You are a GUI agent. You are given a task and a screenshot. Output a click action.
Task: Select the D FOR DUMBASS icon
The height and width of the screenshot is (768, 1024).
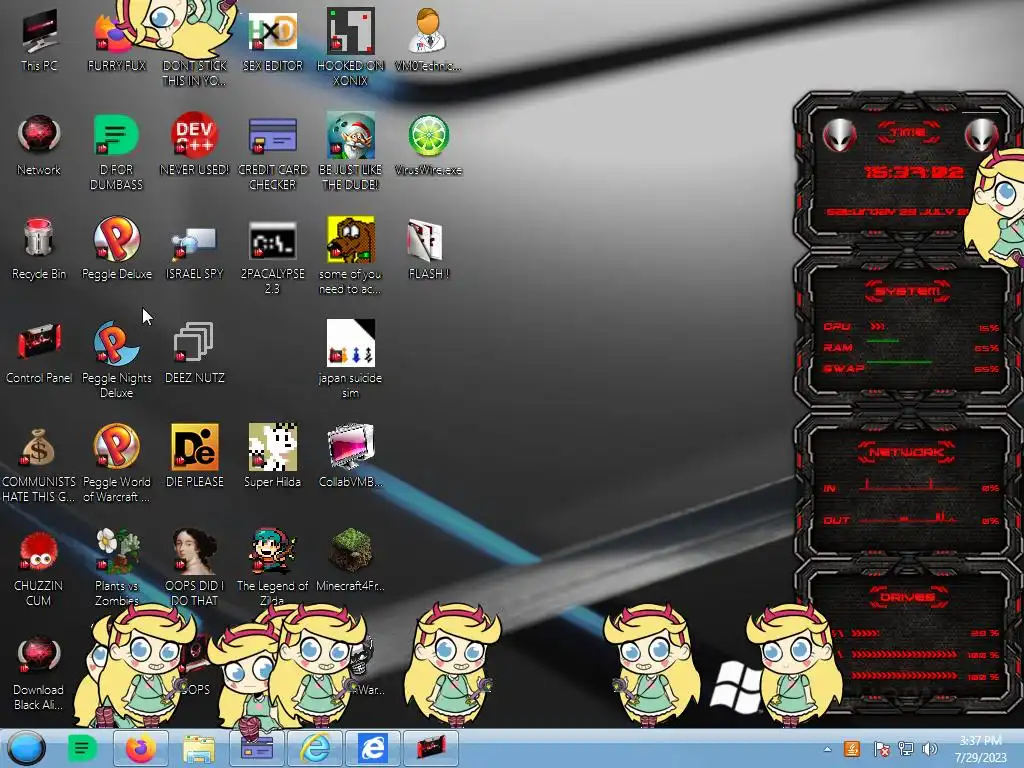(x=116, y=135)
